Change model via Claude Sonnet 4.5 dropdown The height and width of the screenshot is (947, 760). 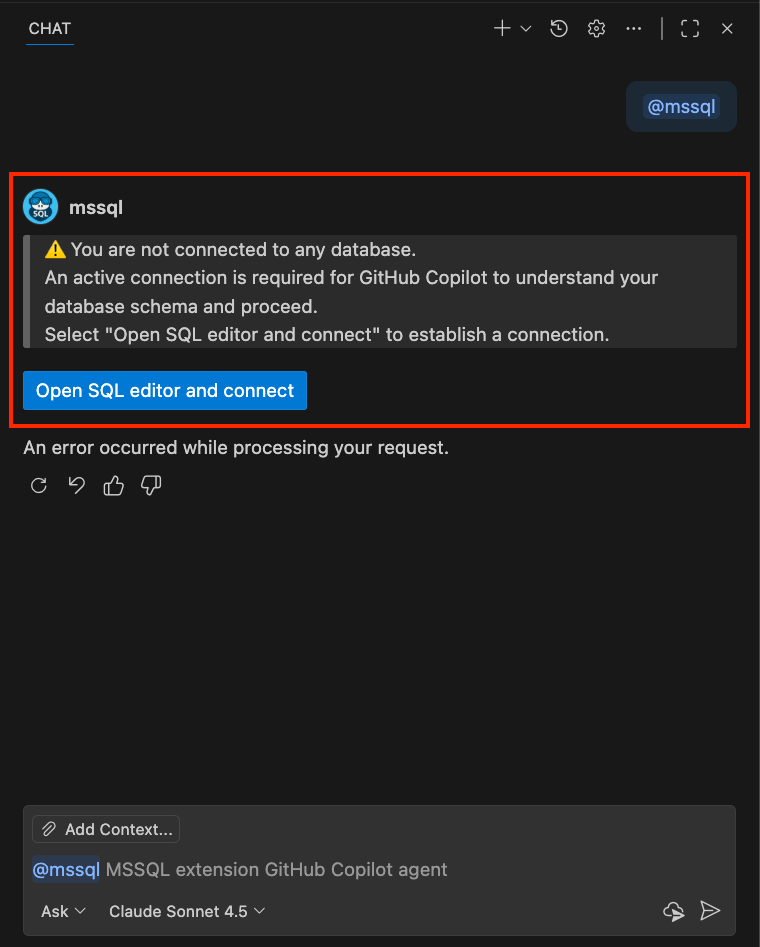186,911
